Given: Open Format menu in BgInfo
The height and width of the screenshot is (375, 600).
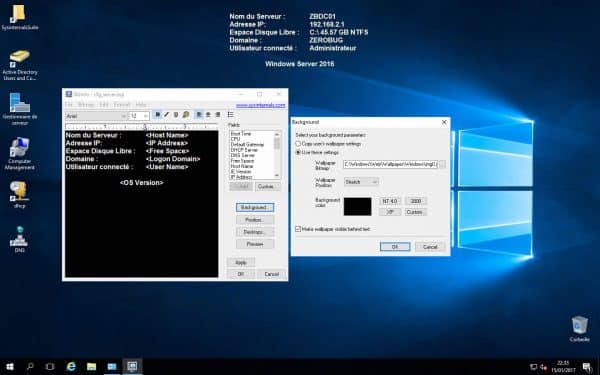Looking at the screenshot, I should [x=122, y=104].
